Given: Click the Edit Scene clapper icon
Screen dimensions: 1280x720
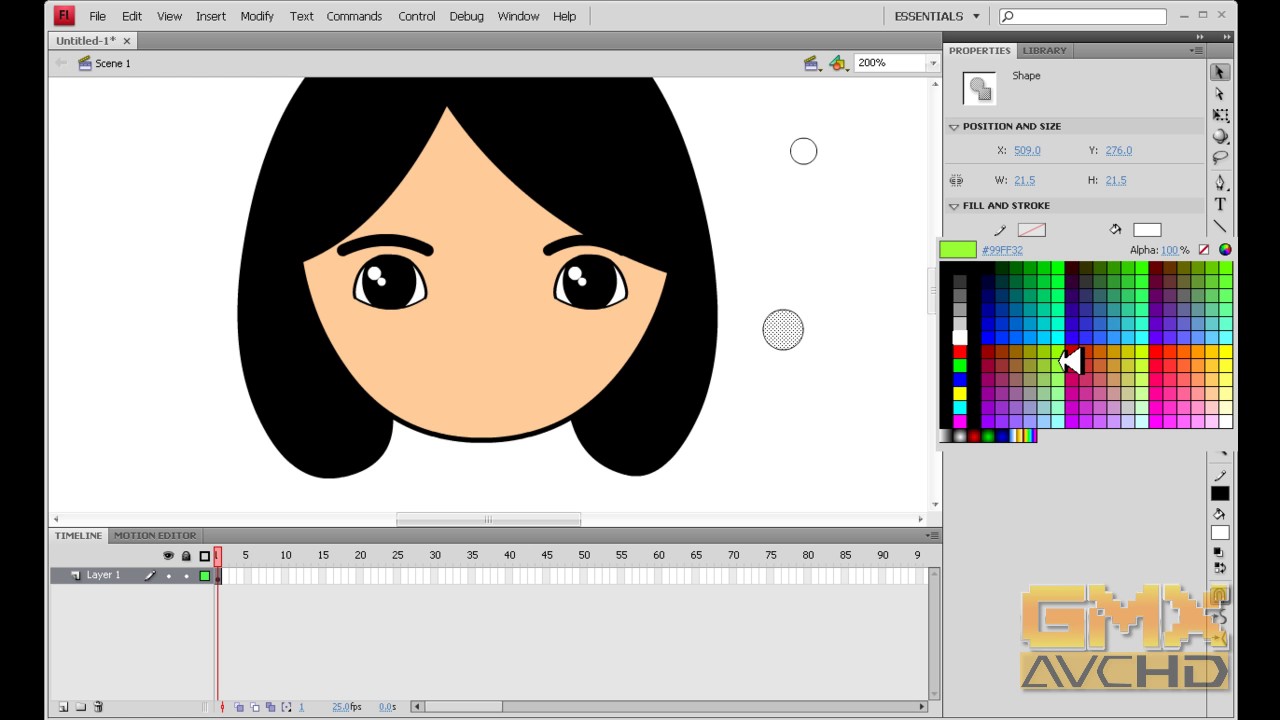Looking at the screenshot, I should tap(813, 63).
